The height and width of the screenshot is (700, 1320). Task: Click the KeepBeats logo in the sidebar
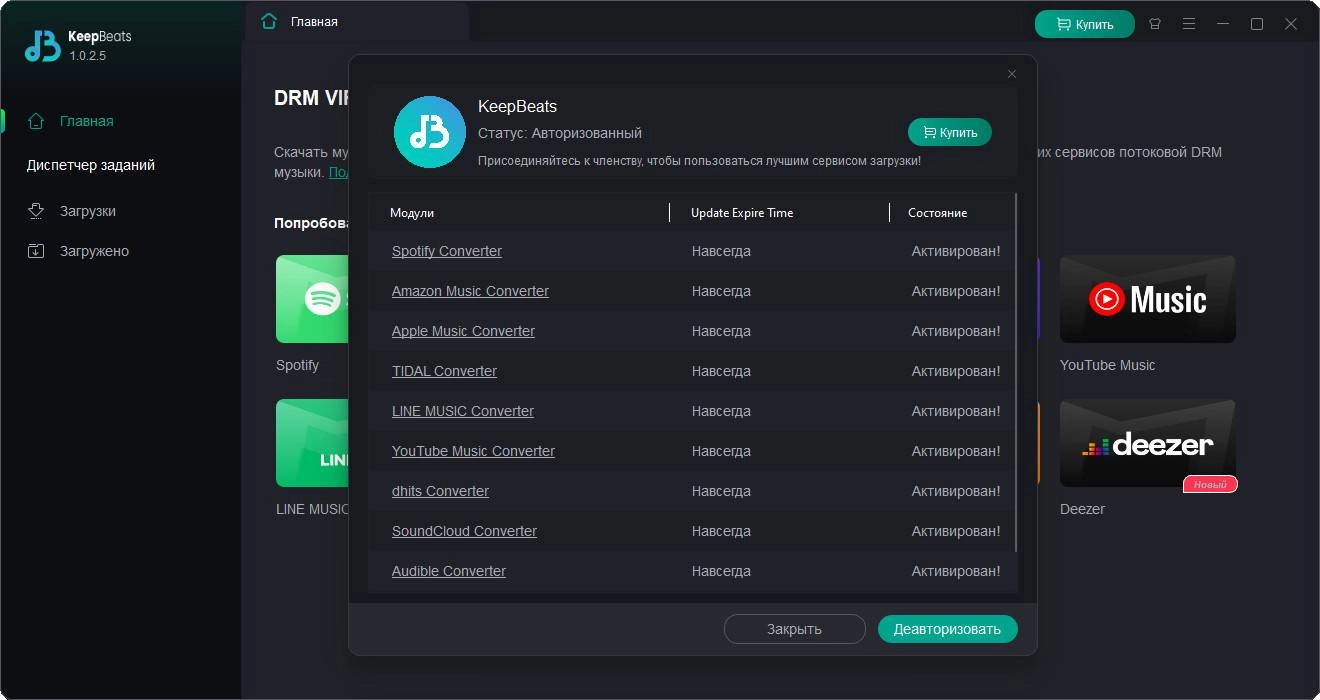point(43,45)
